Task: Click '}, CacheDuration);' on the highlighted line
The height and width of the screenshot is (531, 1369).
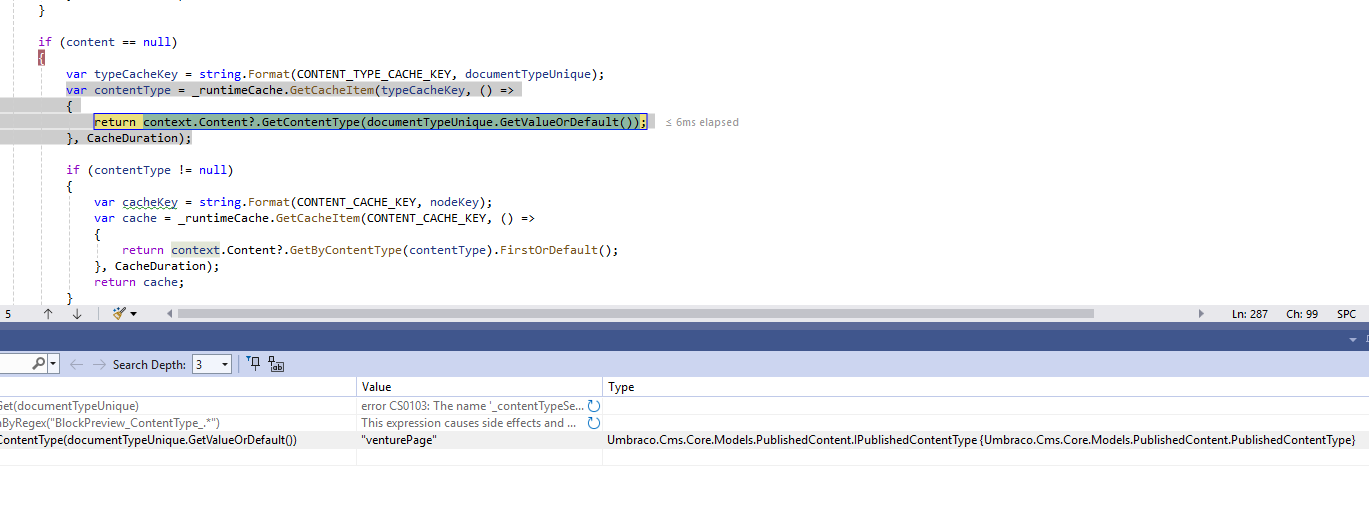Action: (x=129, y=138)
